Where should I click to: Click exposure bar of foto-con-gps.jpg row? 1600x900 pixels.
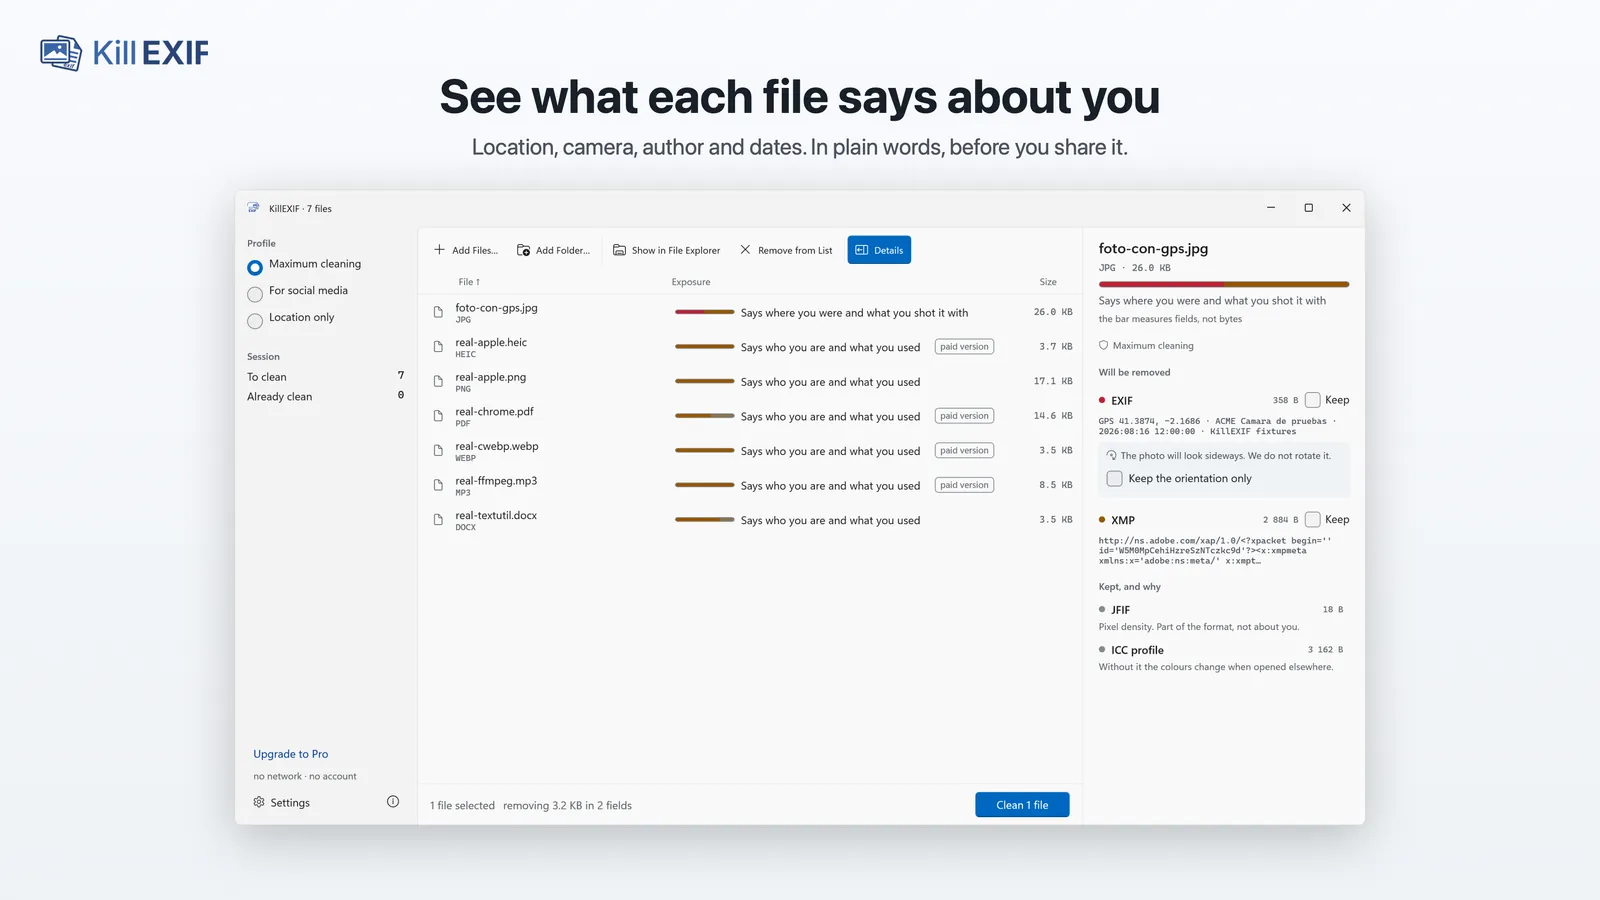[705, 312]
